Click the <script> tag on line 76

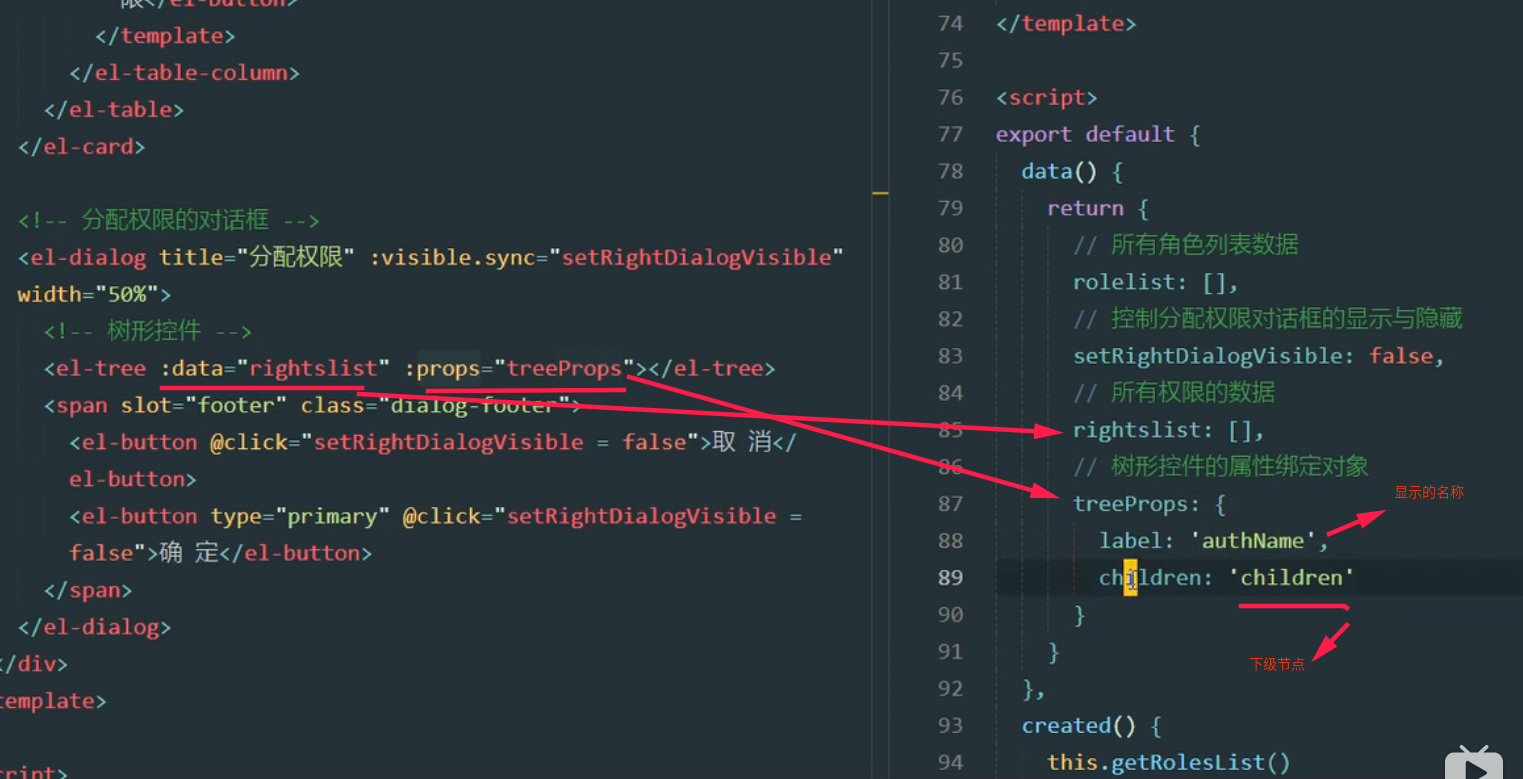click(1047, 97)
